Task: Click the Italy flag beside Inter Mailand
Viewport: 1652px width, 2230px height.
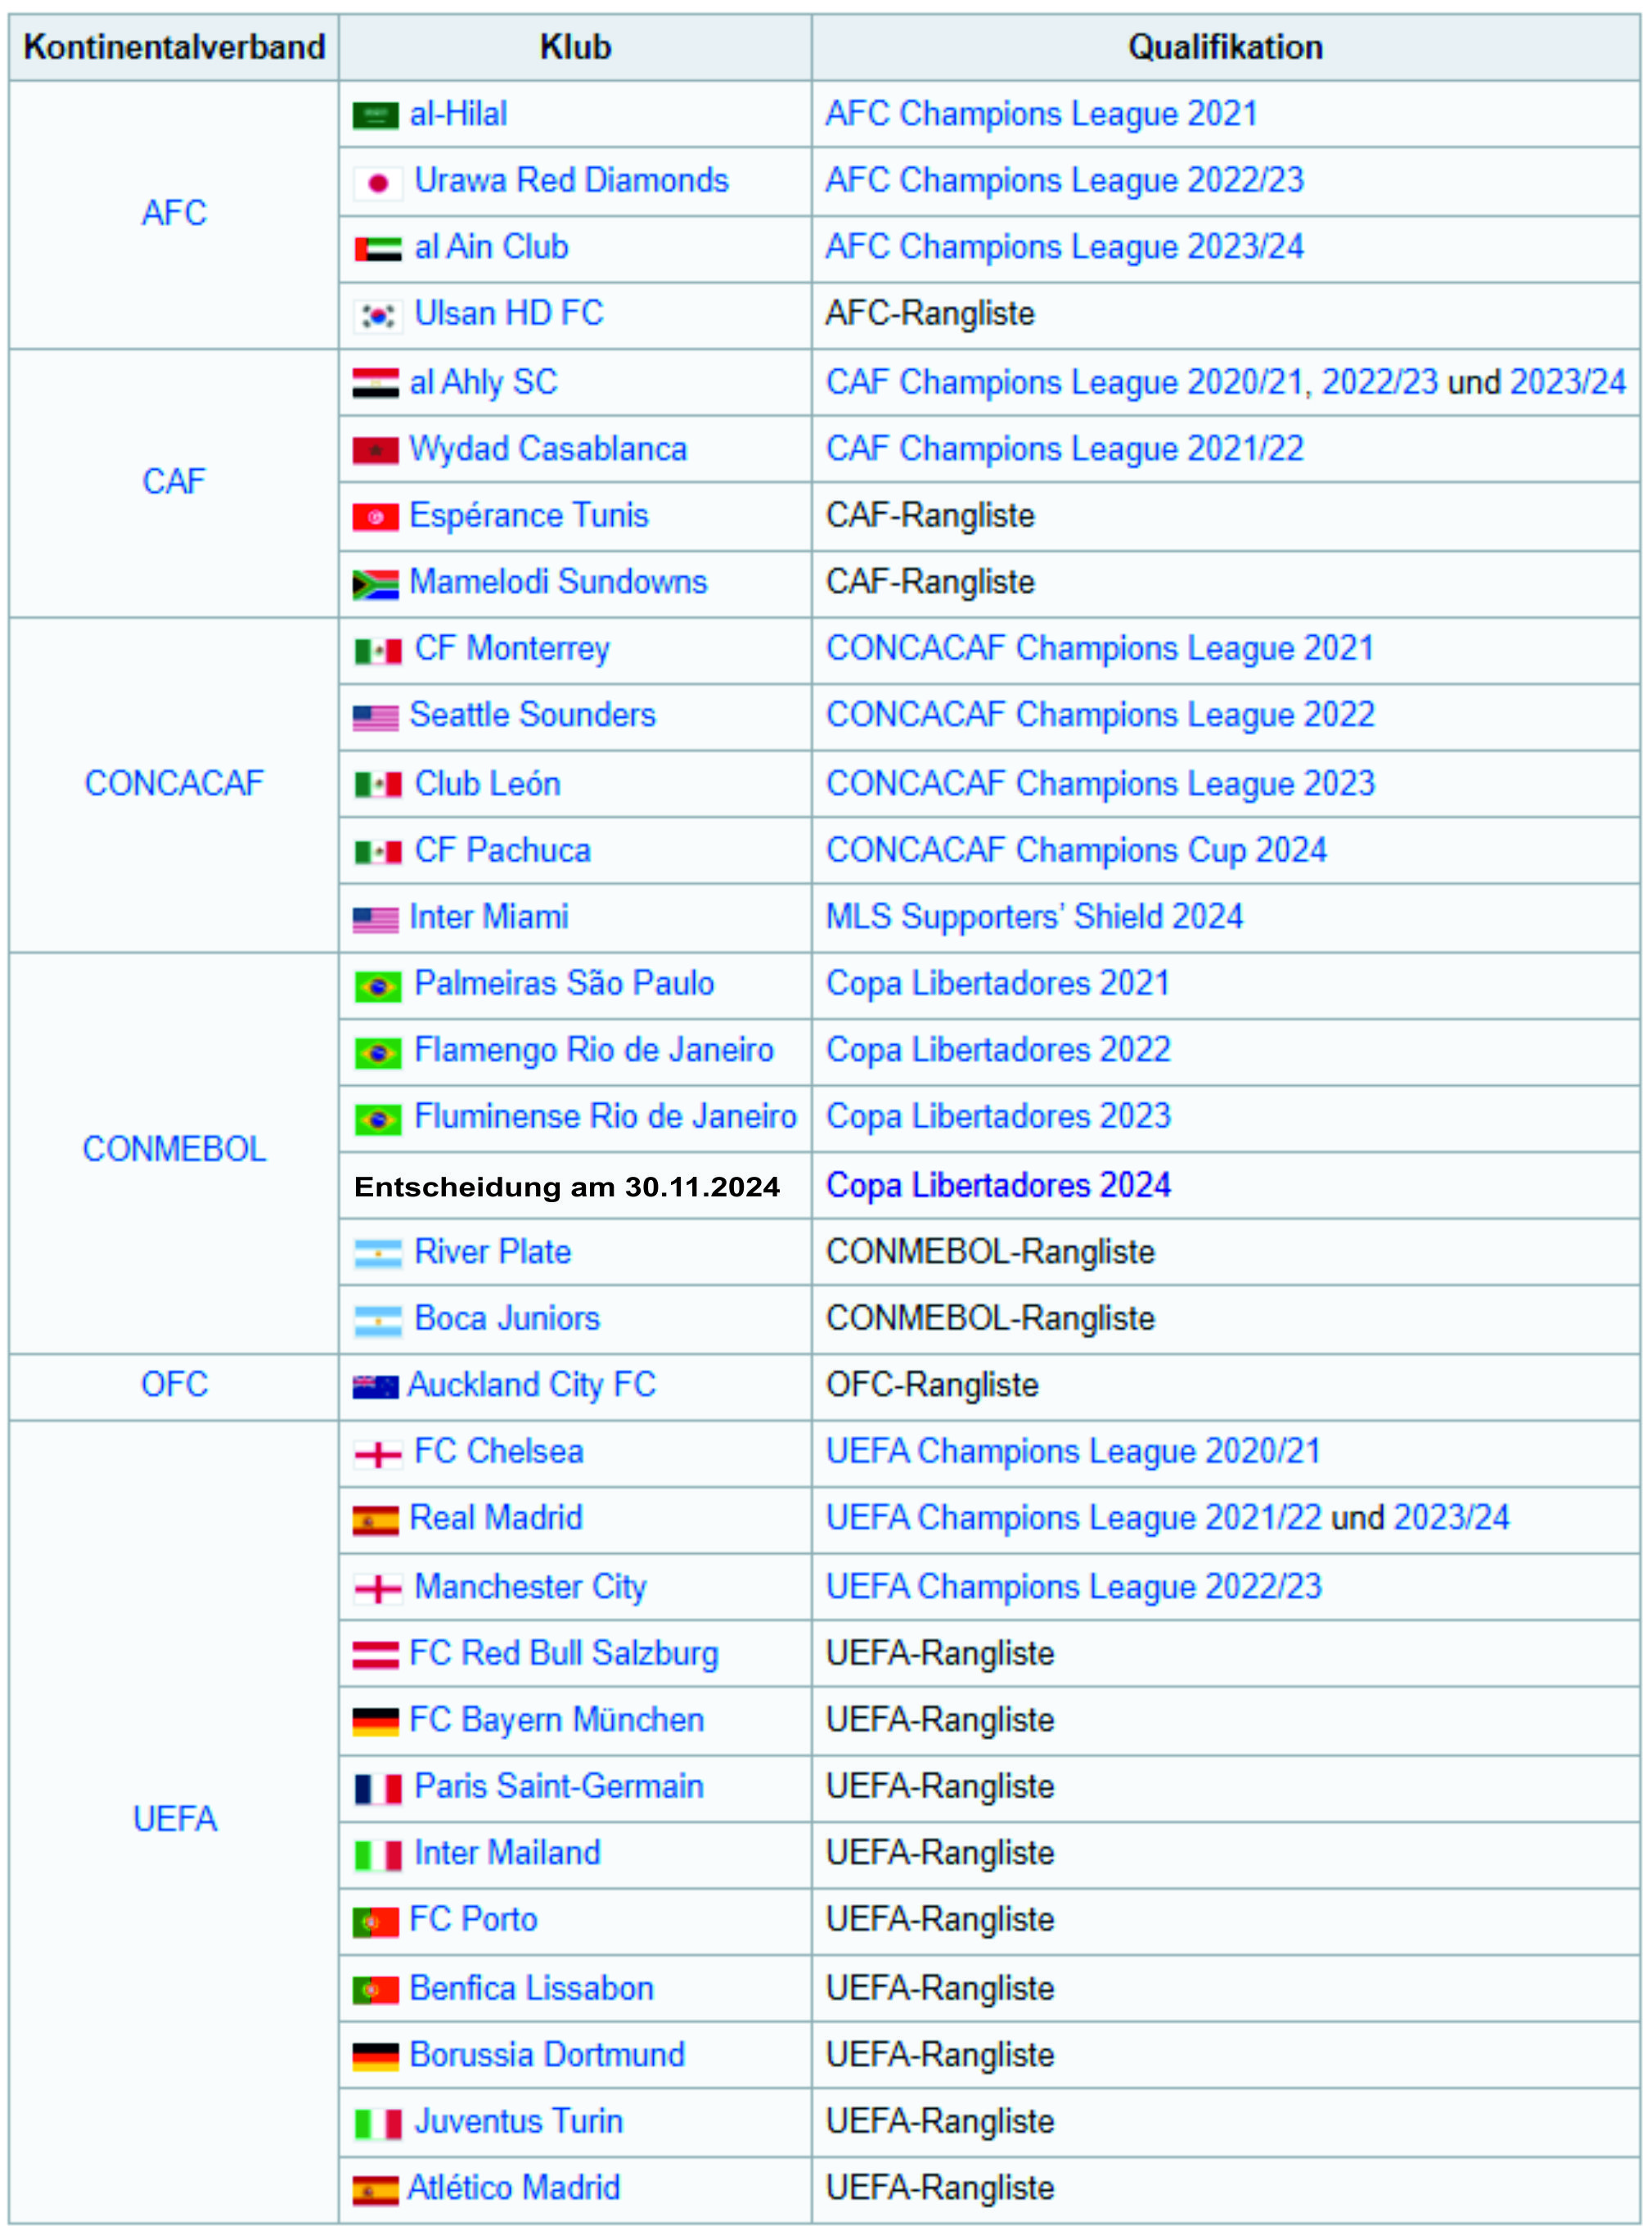Action: point(378,1856)
